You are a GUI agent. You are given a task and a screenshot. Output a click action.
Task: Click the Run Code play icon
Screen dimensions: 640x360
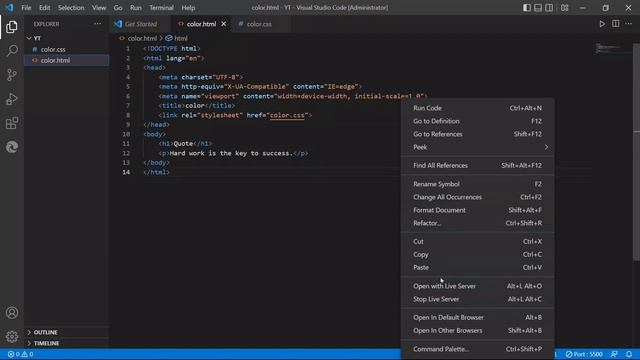click(602, 24)
